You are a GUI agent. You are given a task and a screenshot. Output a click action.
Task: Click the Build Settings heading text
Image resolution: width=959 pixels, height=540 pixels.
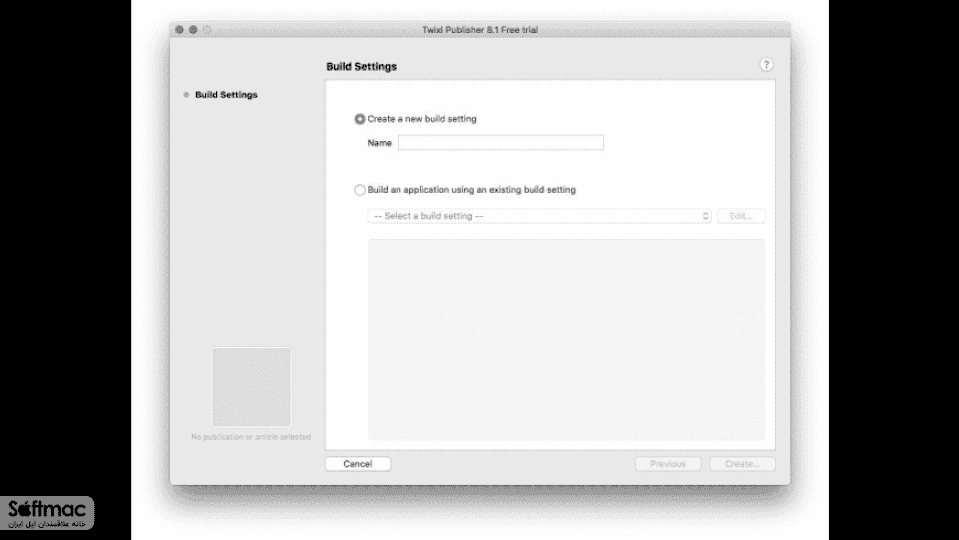pos(361,67)
